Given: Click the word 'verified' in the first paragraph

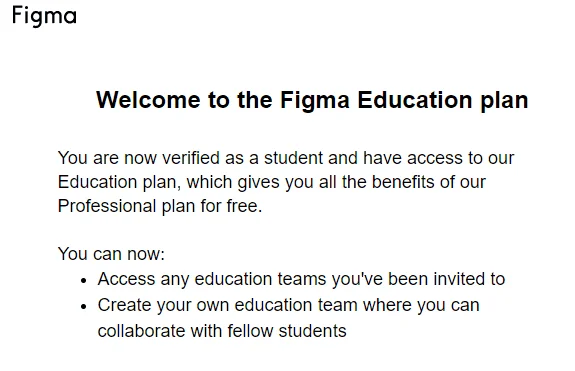Looking at the screenshot, I should (191, 158).
